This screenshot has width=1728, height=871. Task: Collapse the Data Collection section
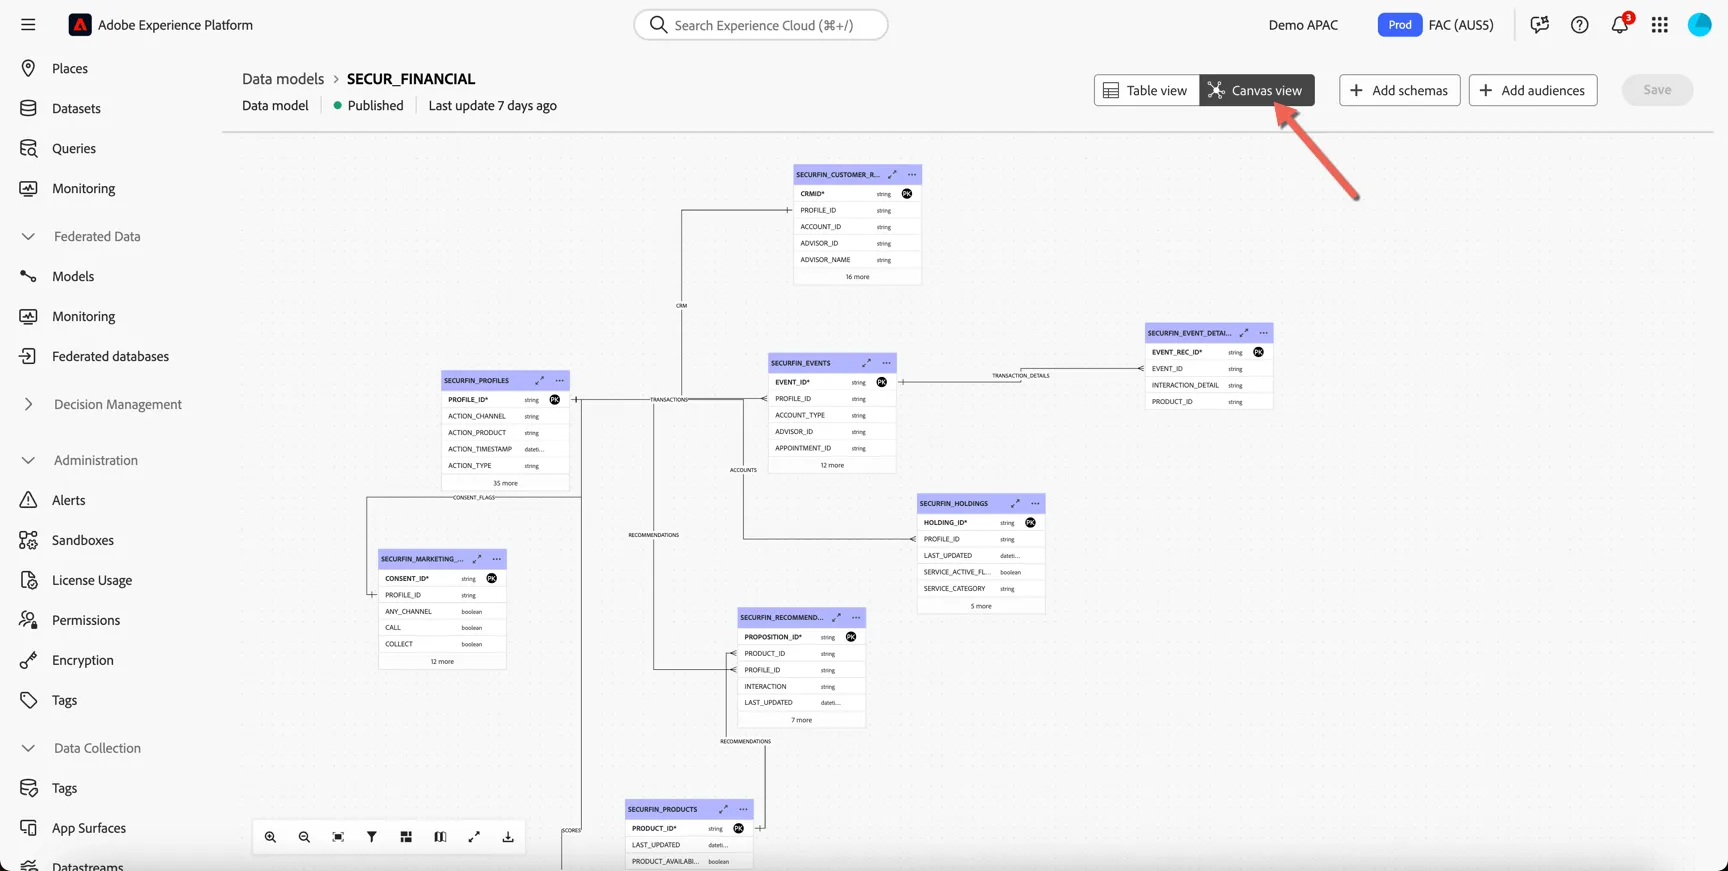(28, 749)
